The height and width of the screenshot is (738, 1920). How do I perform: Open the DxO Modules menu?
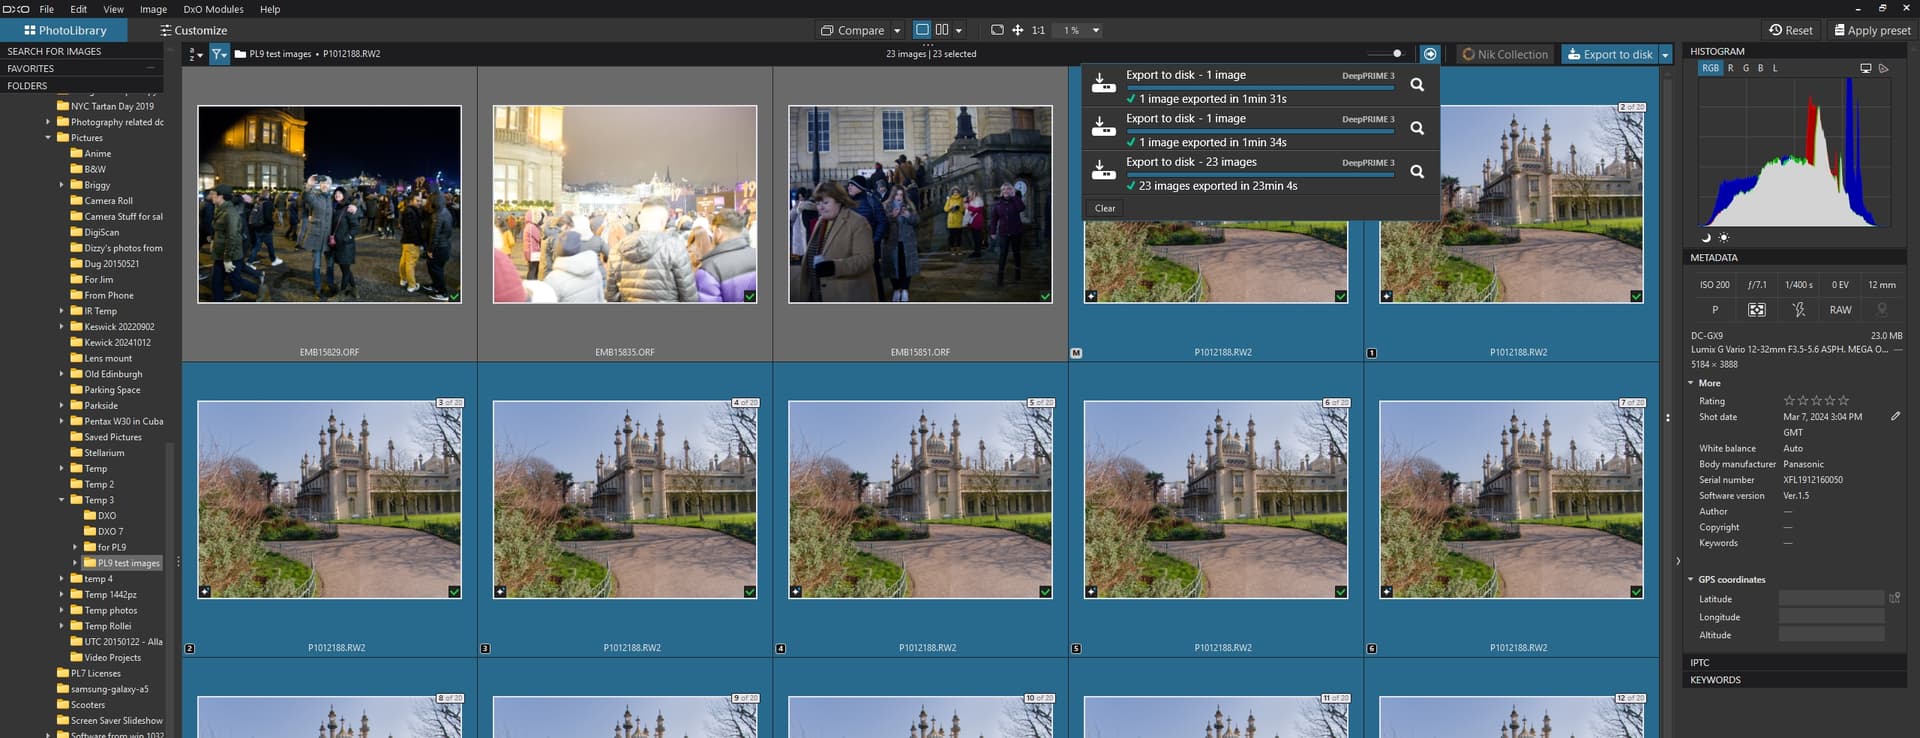pyautogui.click(x=213, y=9)
